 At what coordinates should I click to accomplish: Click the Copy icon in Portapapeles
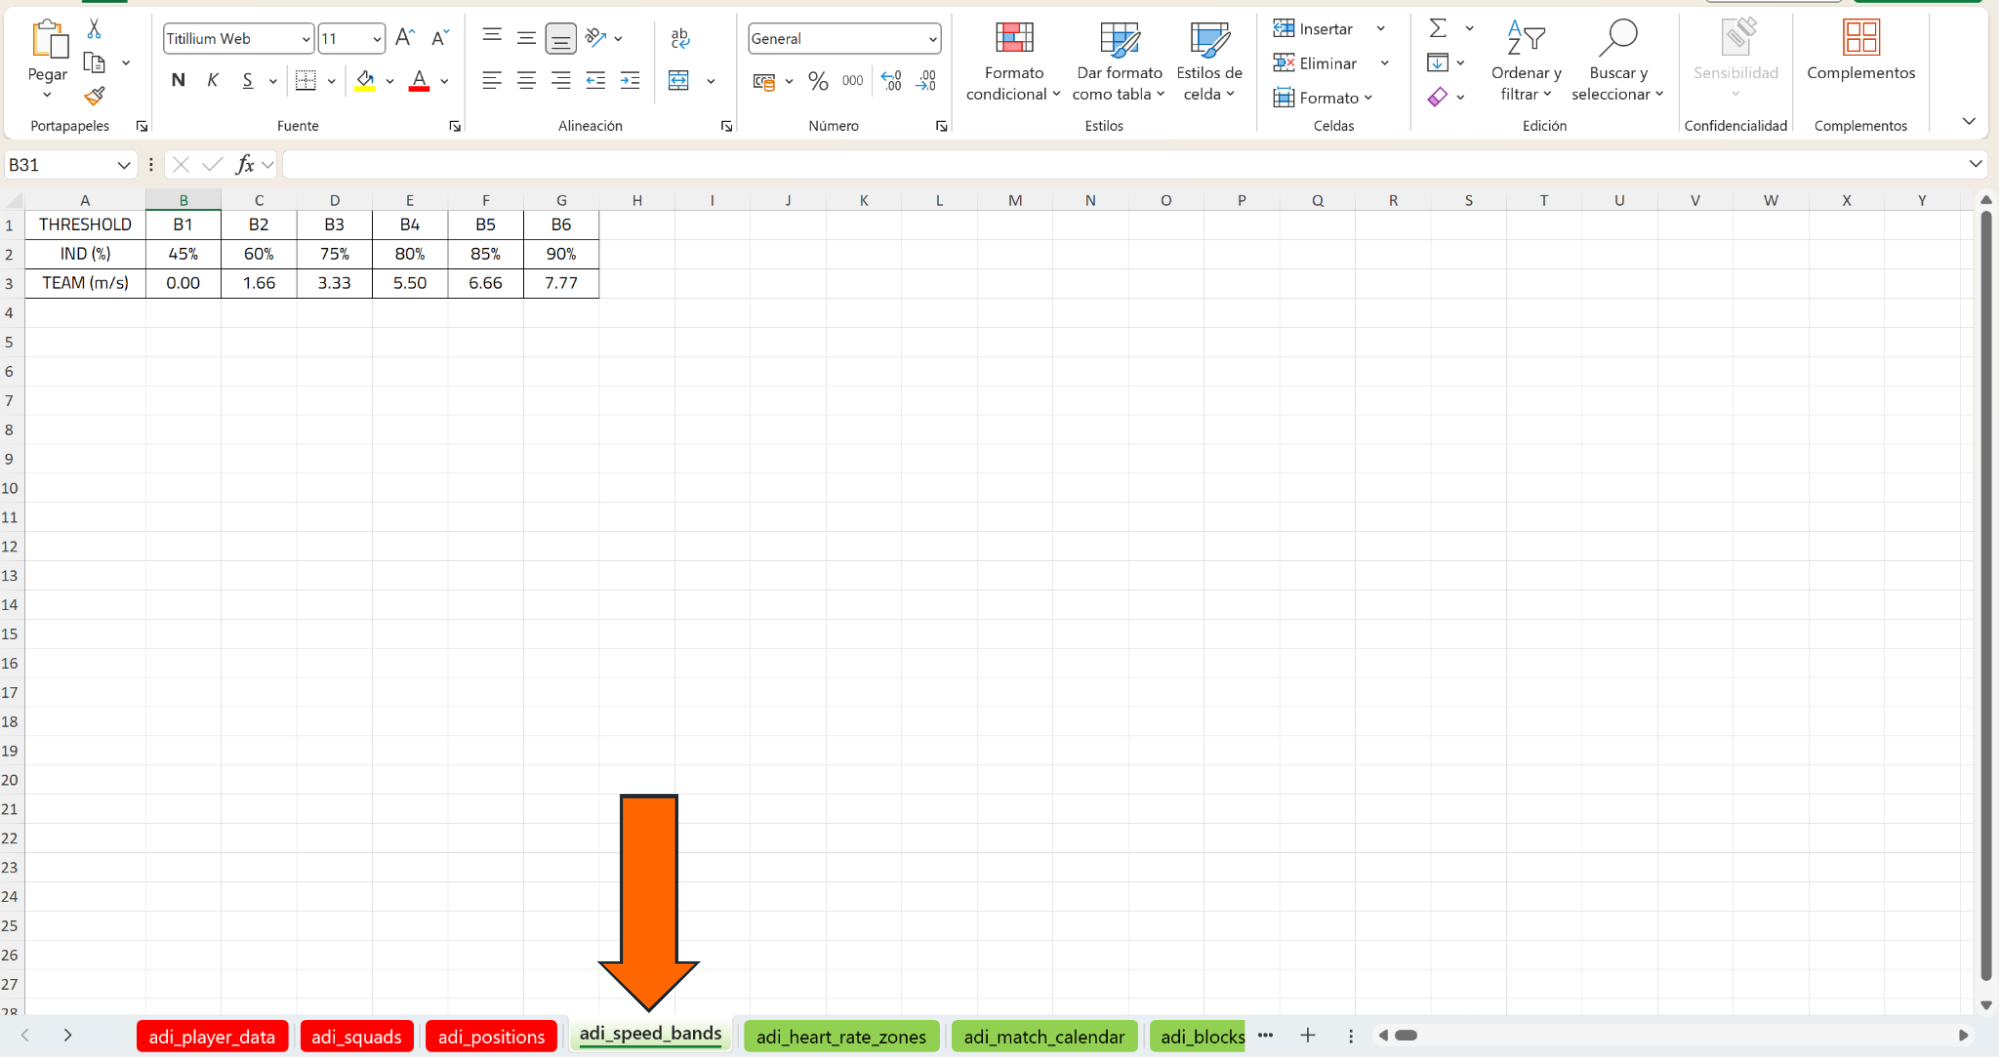(x=95, y=63)
